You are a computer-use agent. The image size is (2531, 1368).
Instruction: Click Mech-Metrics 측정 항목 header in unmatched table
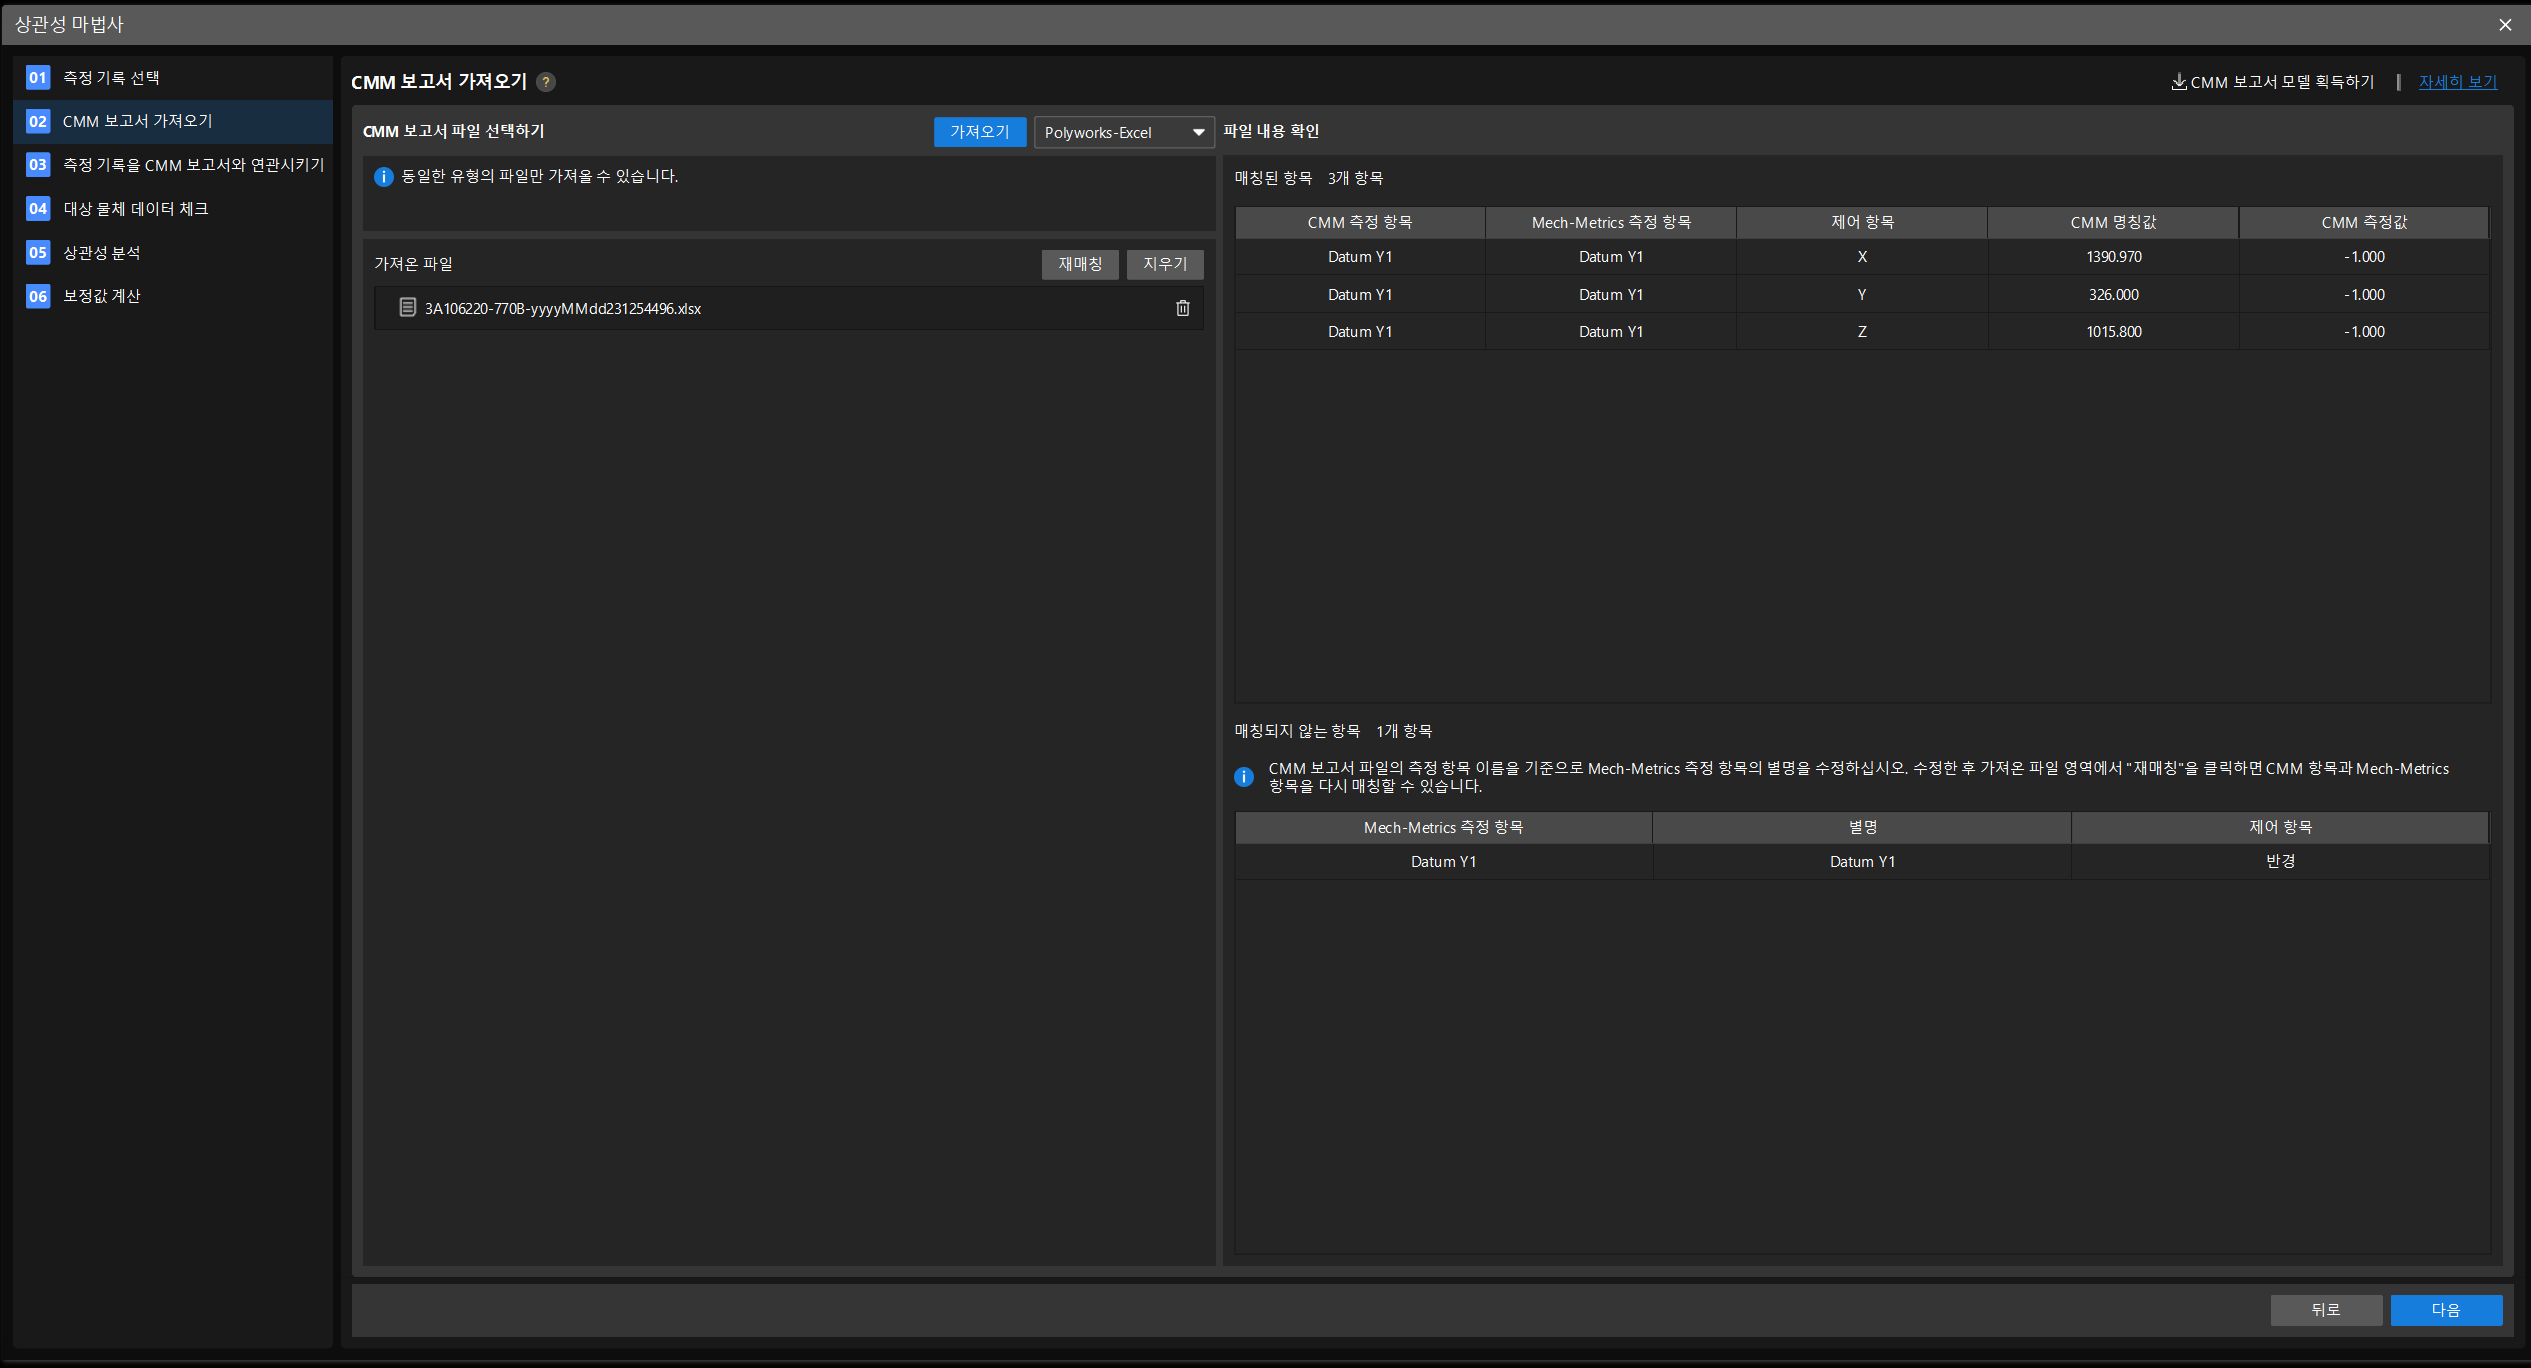1444,827
